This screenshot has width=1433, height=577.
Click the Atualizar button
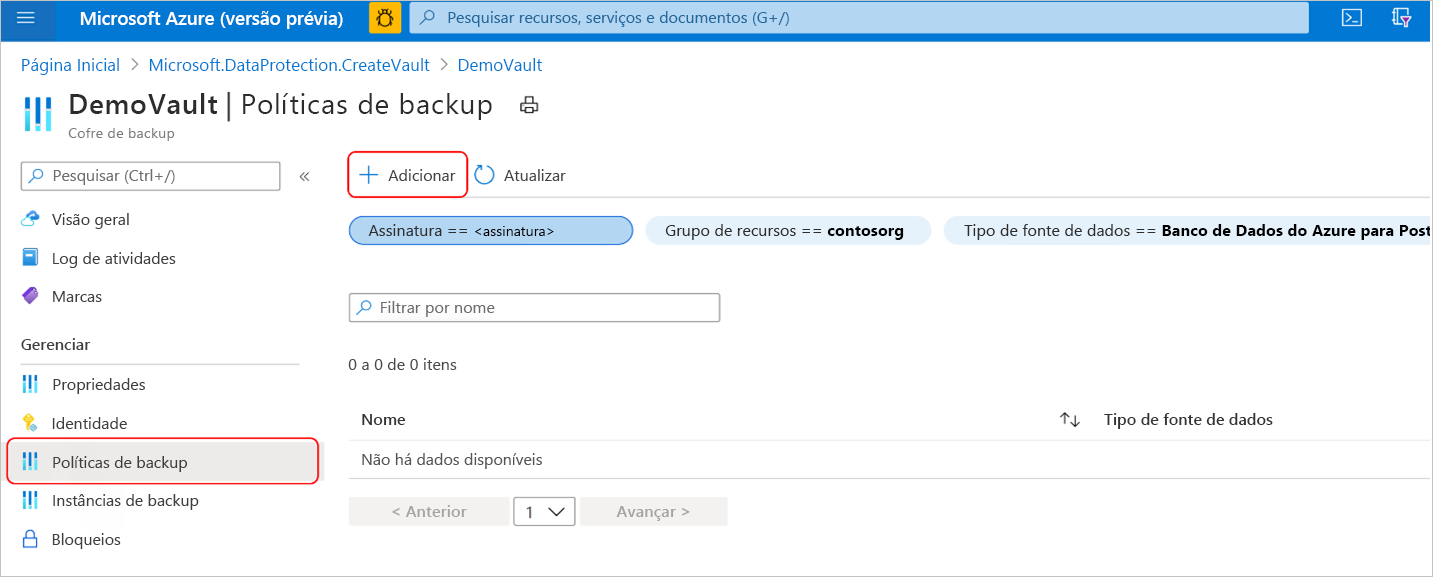pyautogui.click(x=520, y=175)
